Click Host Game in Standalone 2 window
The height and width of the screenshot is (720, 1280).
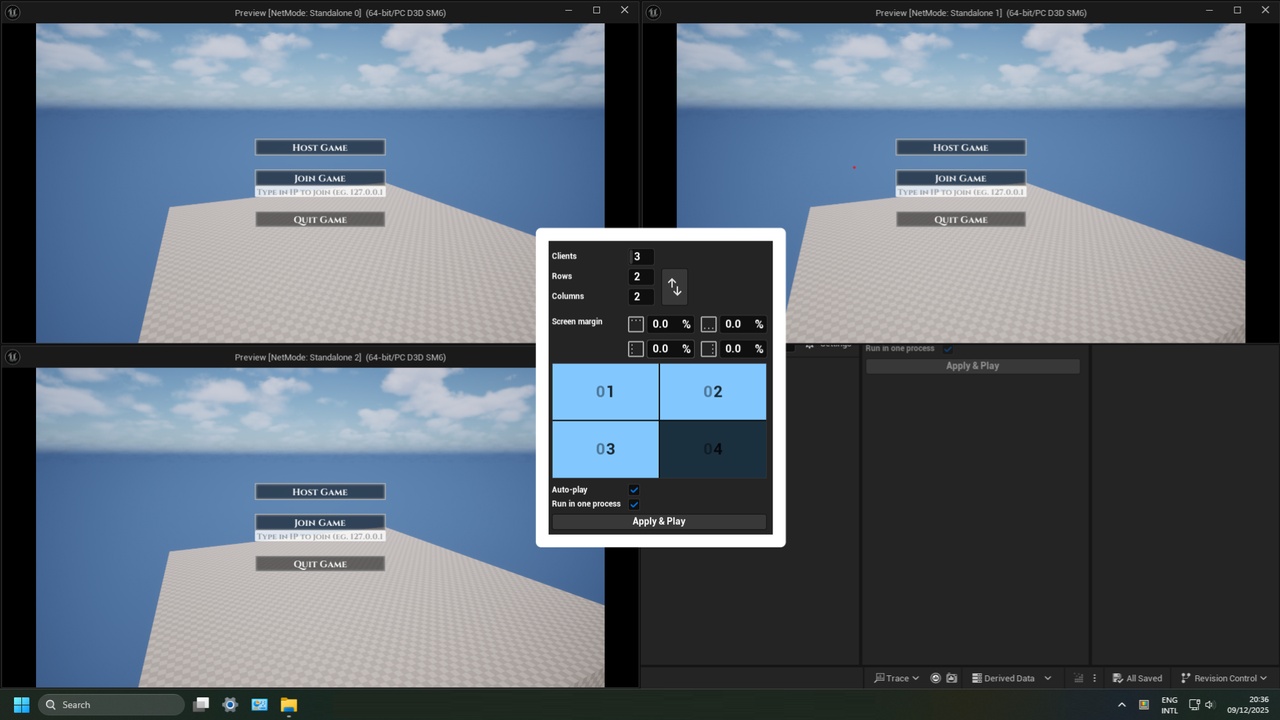point(320,491)
